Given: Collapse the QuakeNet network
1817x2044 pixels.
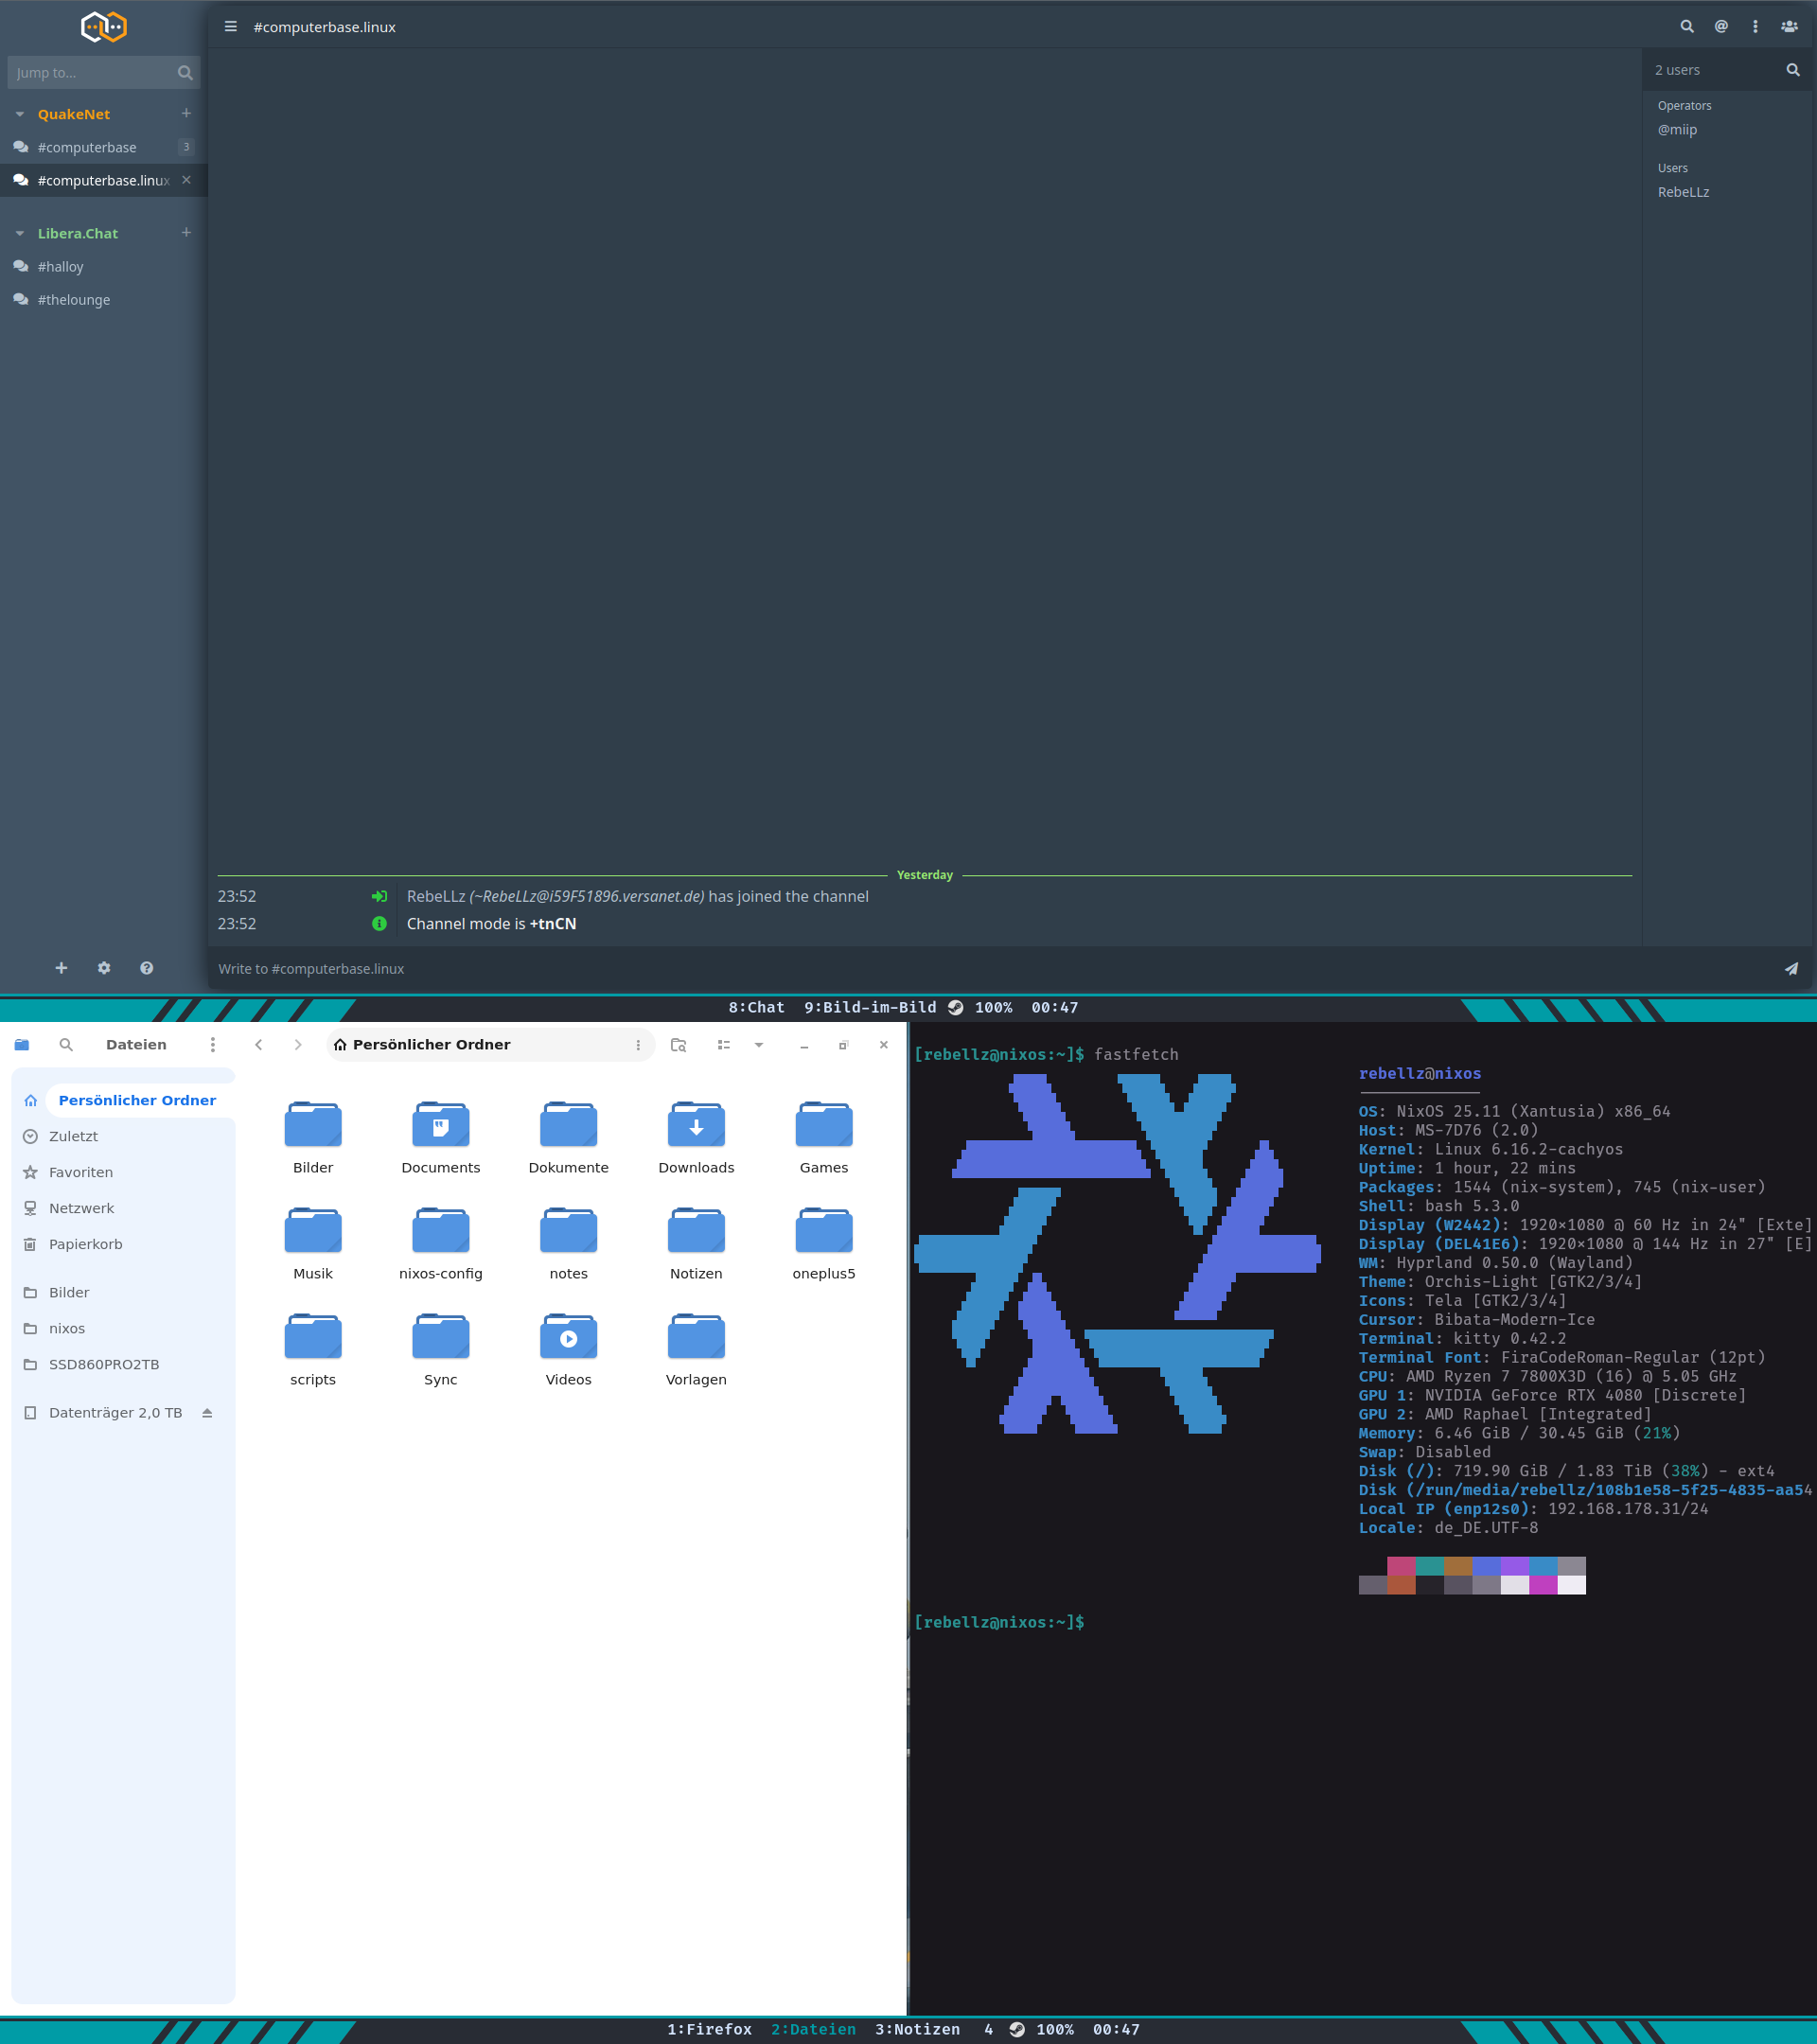Looking at the screenshot, I should click(x=20, y=114).
